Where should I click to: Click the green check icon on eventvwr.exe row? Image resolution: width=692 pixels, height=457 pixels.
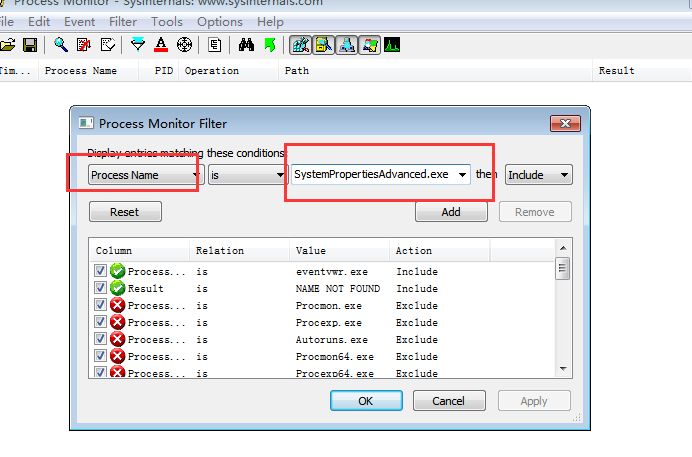[117, 271]
